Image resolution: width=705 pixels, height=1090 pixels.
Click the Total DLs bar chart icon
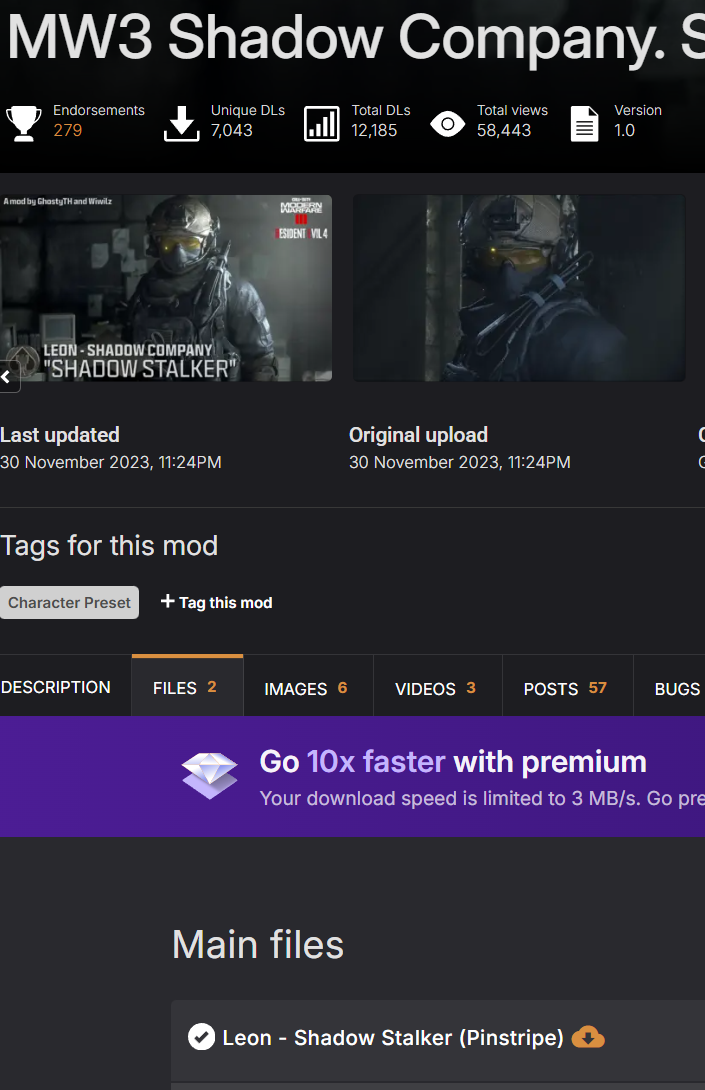(322, 124)
